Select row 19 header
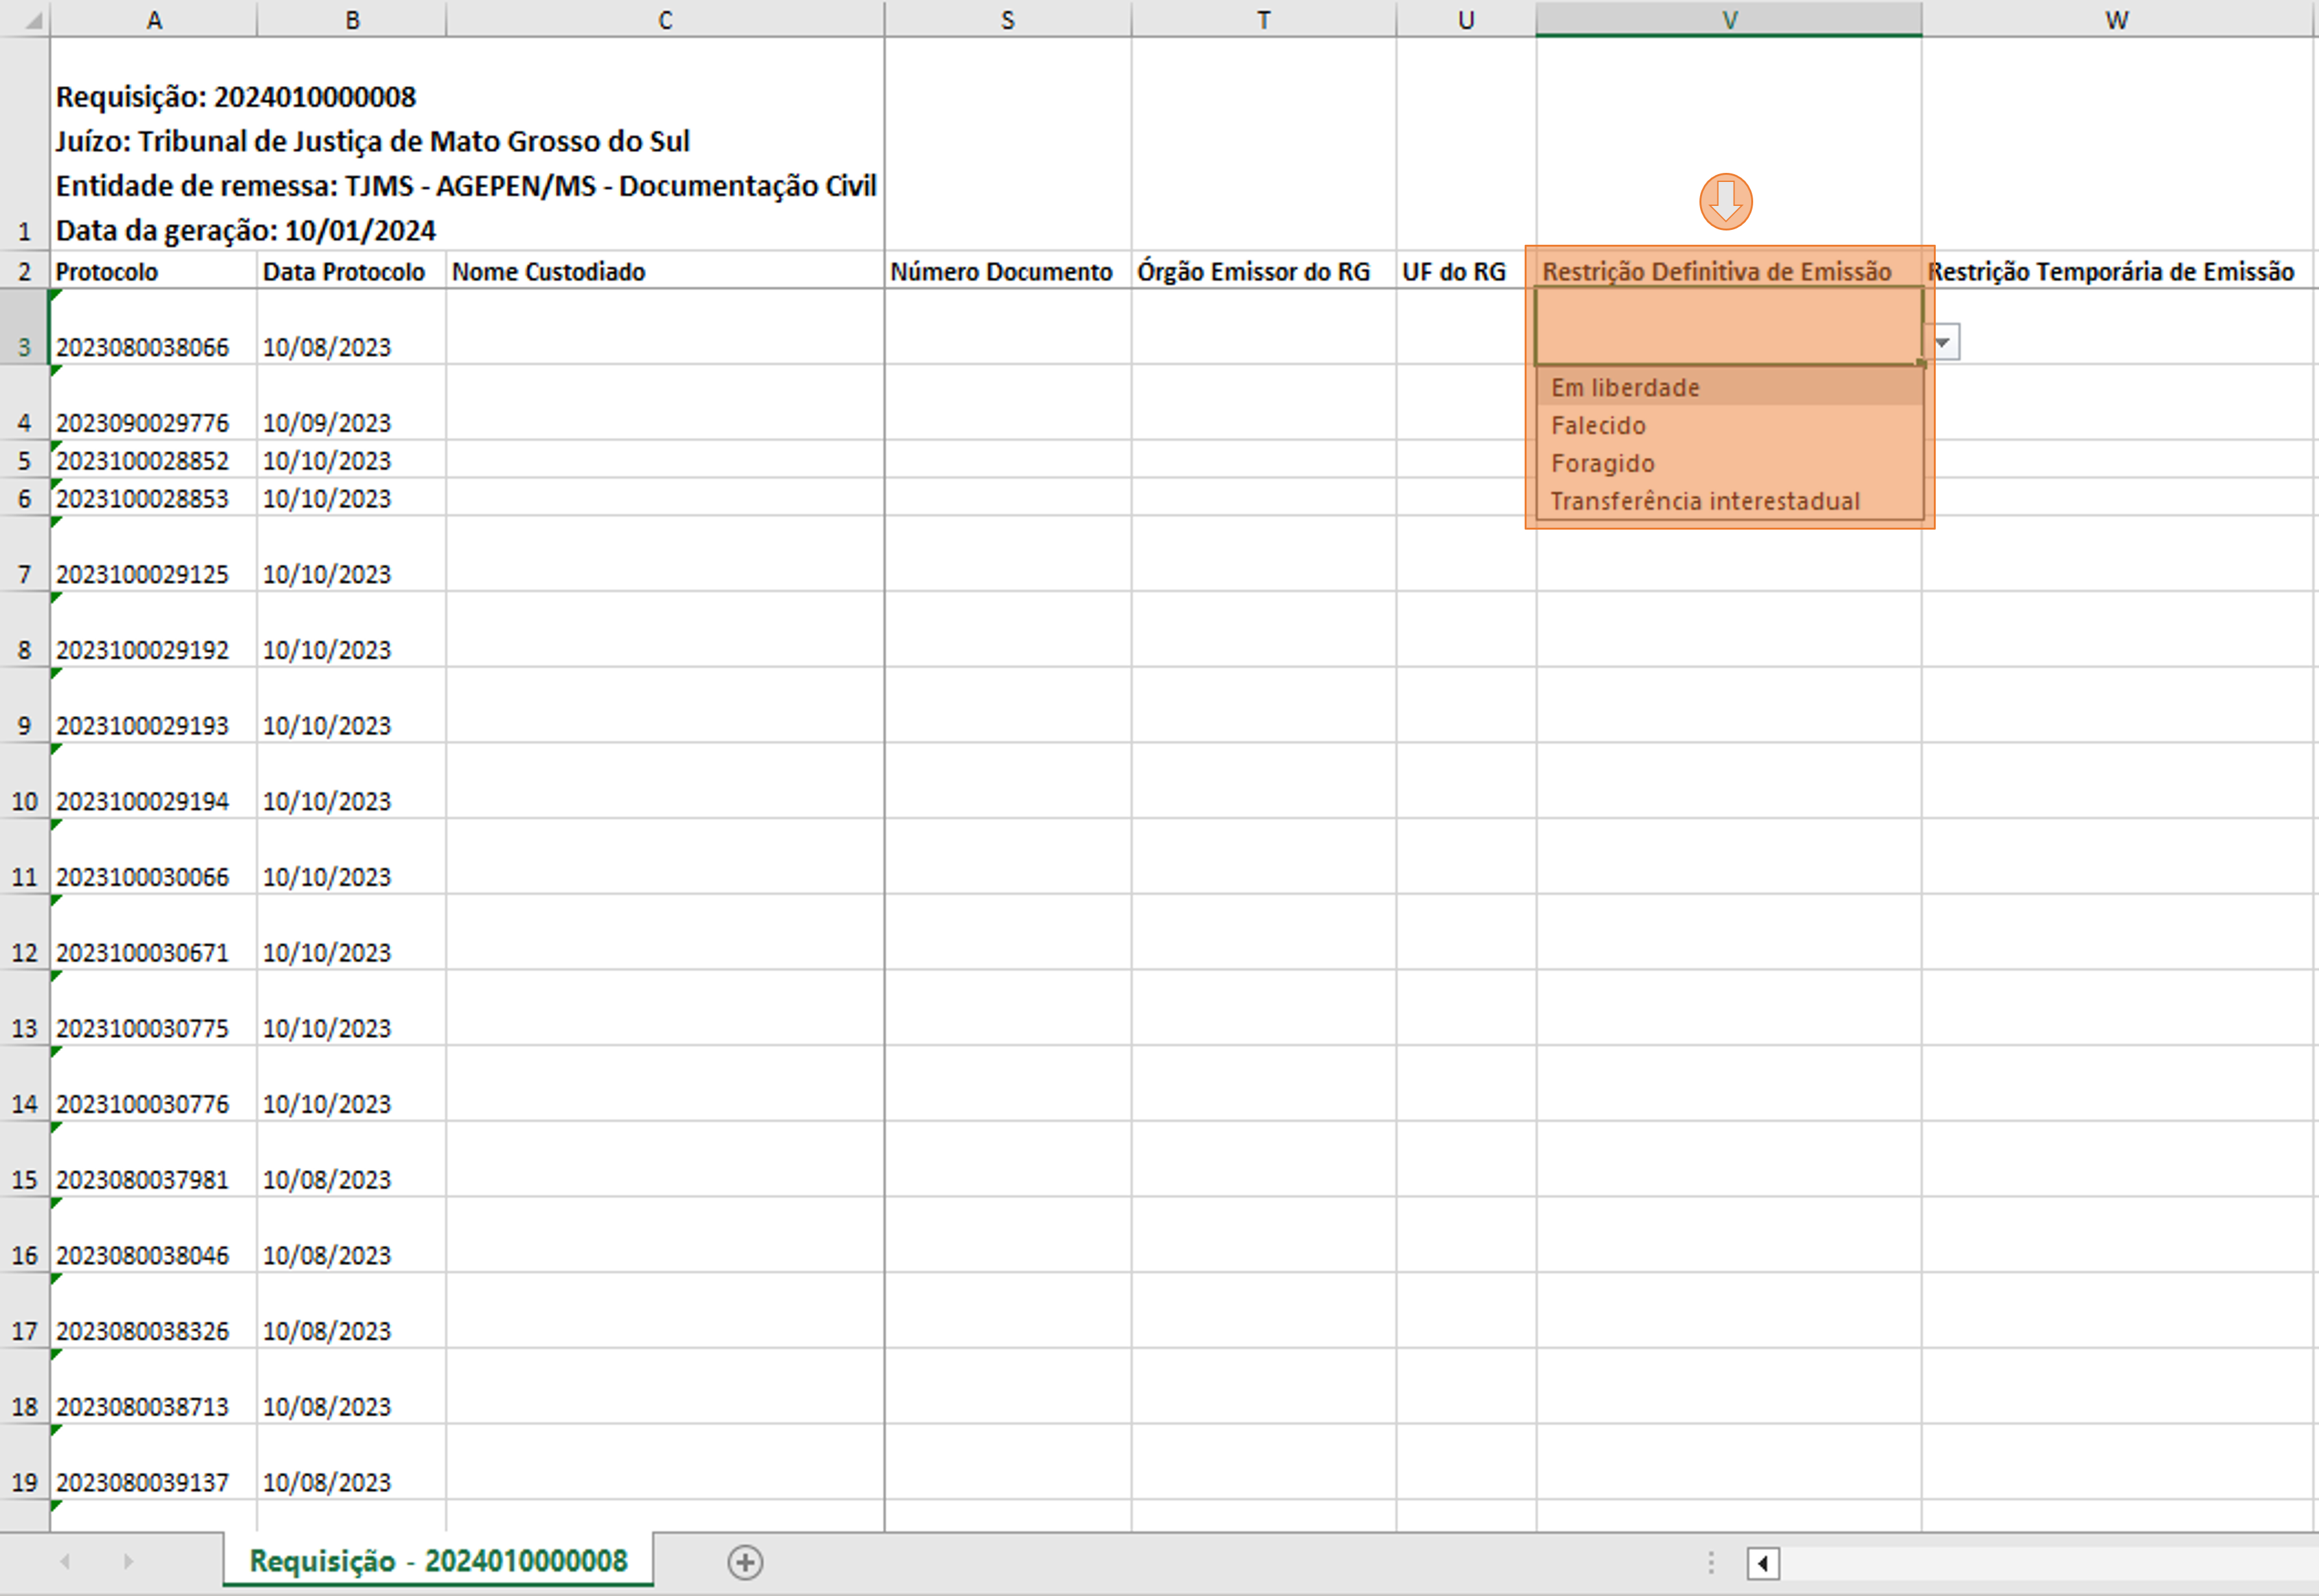Viewport: 2319px width, 1596px height. click(x=25, y=1462)
